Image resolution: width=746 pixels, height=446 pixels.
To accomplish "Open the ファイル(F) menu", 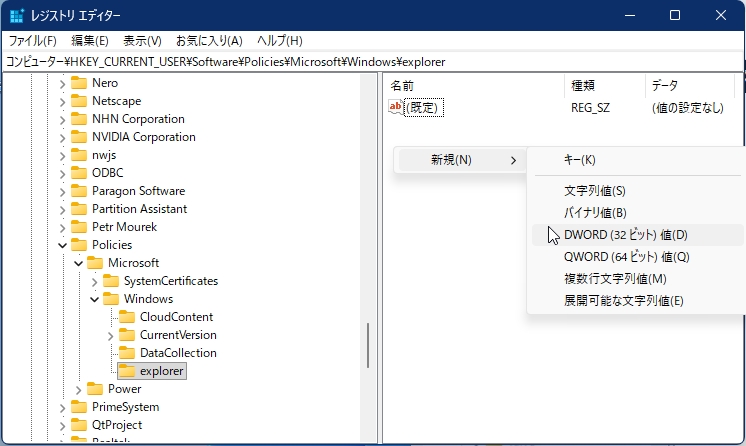I will click(x=33, y=41).
